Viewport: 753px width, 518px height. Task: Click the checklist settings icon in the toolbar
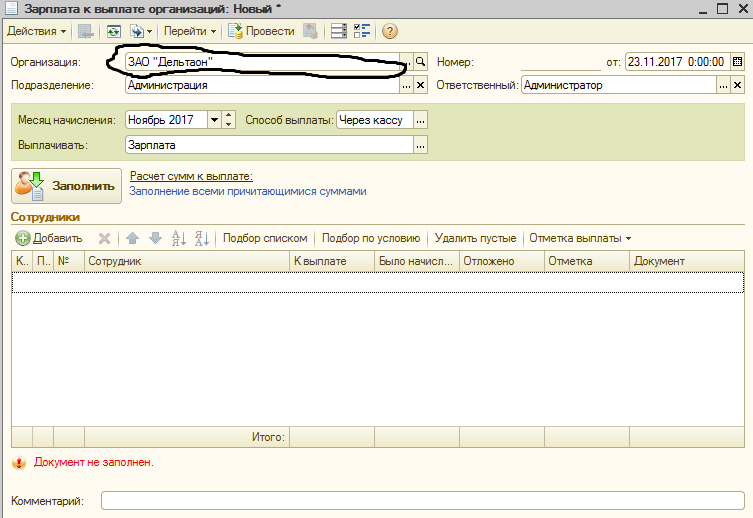coord(362,32)
